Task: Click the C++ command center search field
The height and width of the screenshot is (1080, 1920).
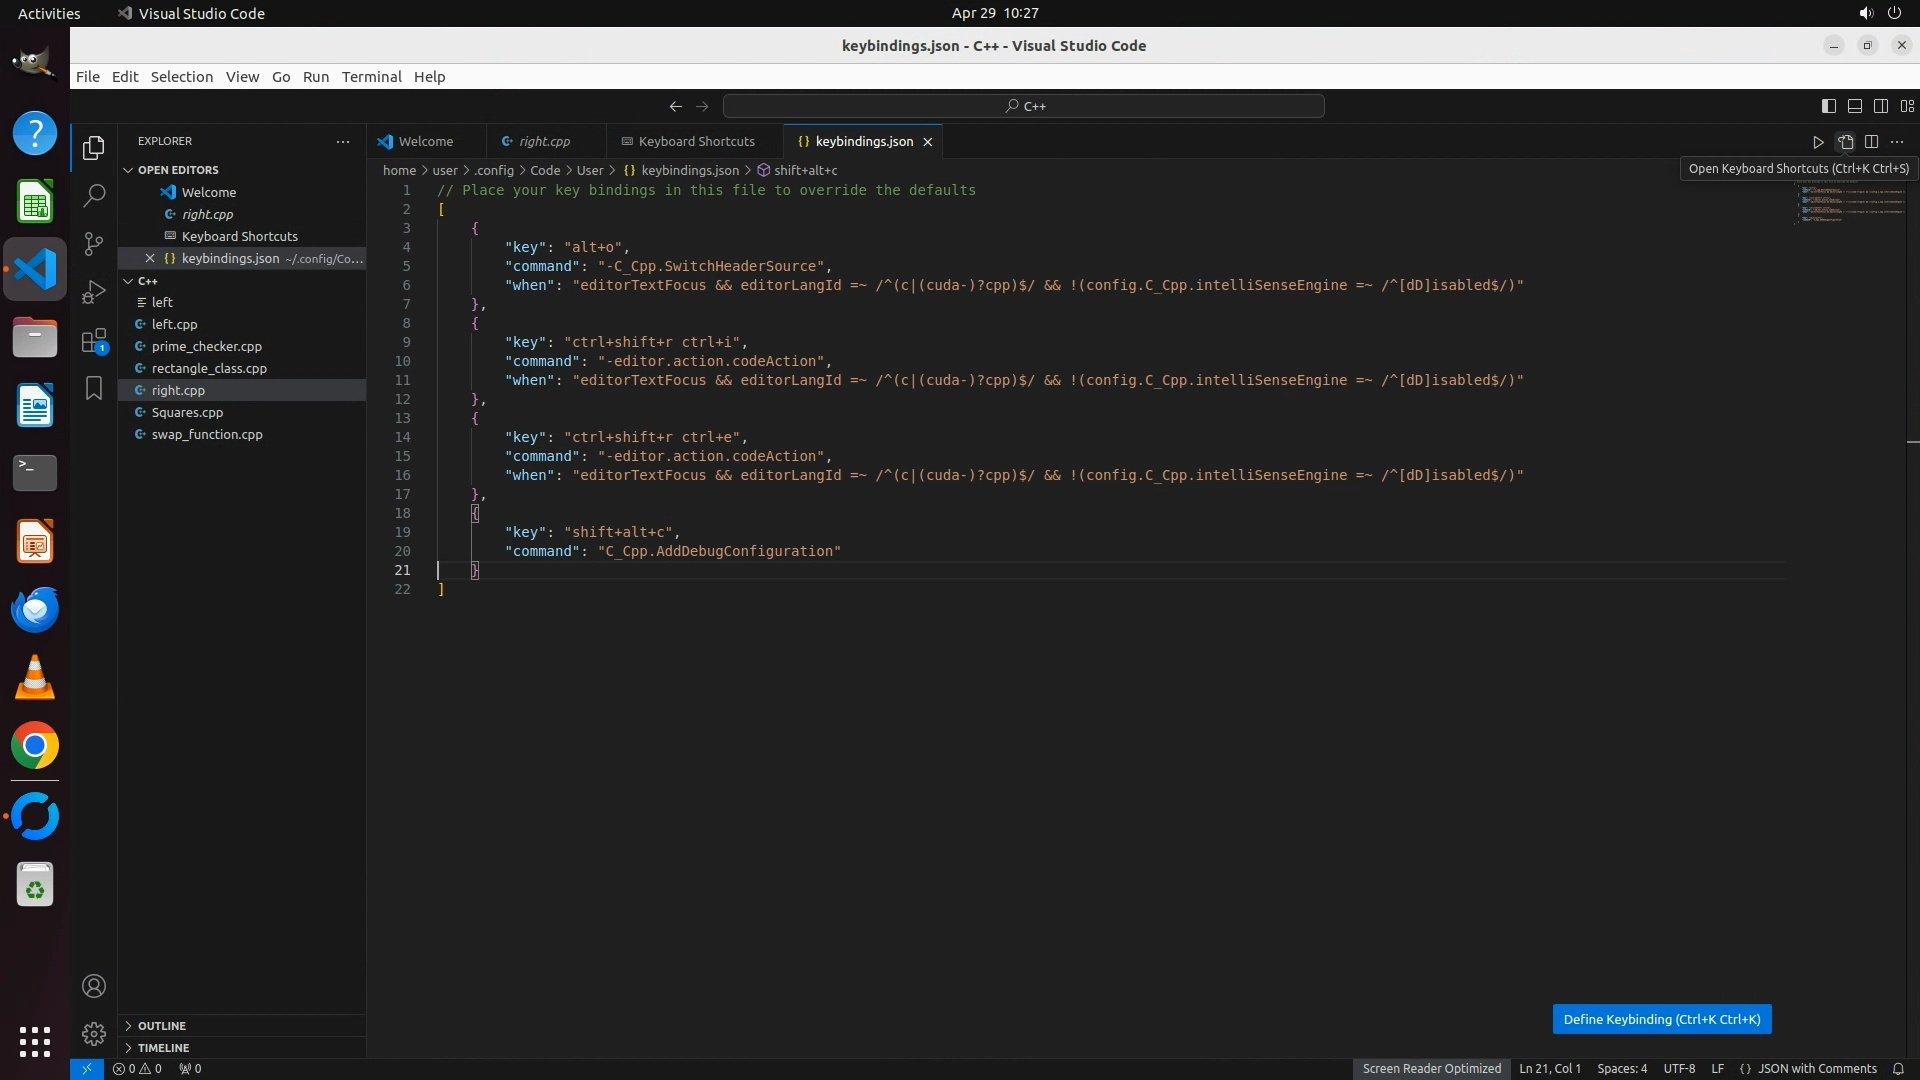Action: pos(1024,106)
